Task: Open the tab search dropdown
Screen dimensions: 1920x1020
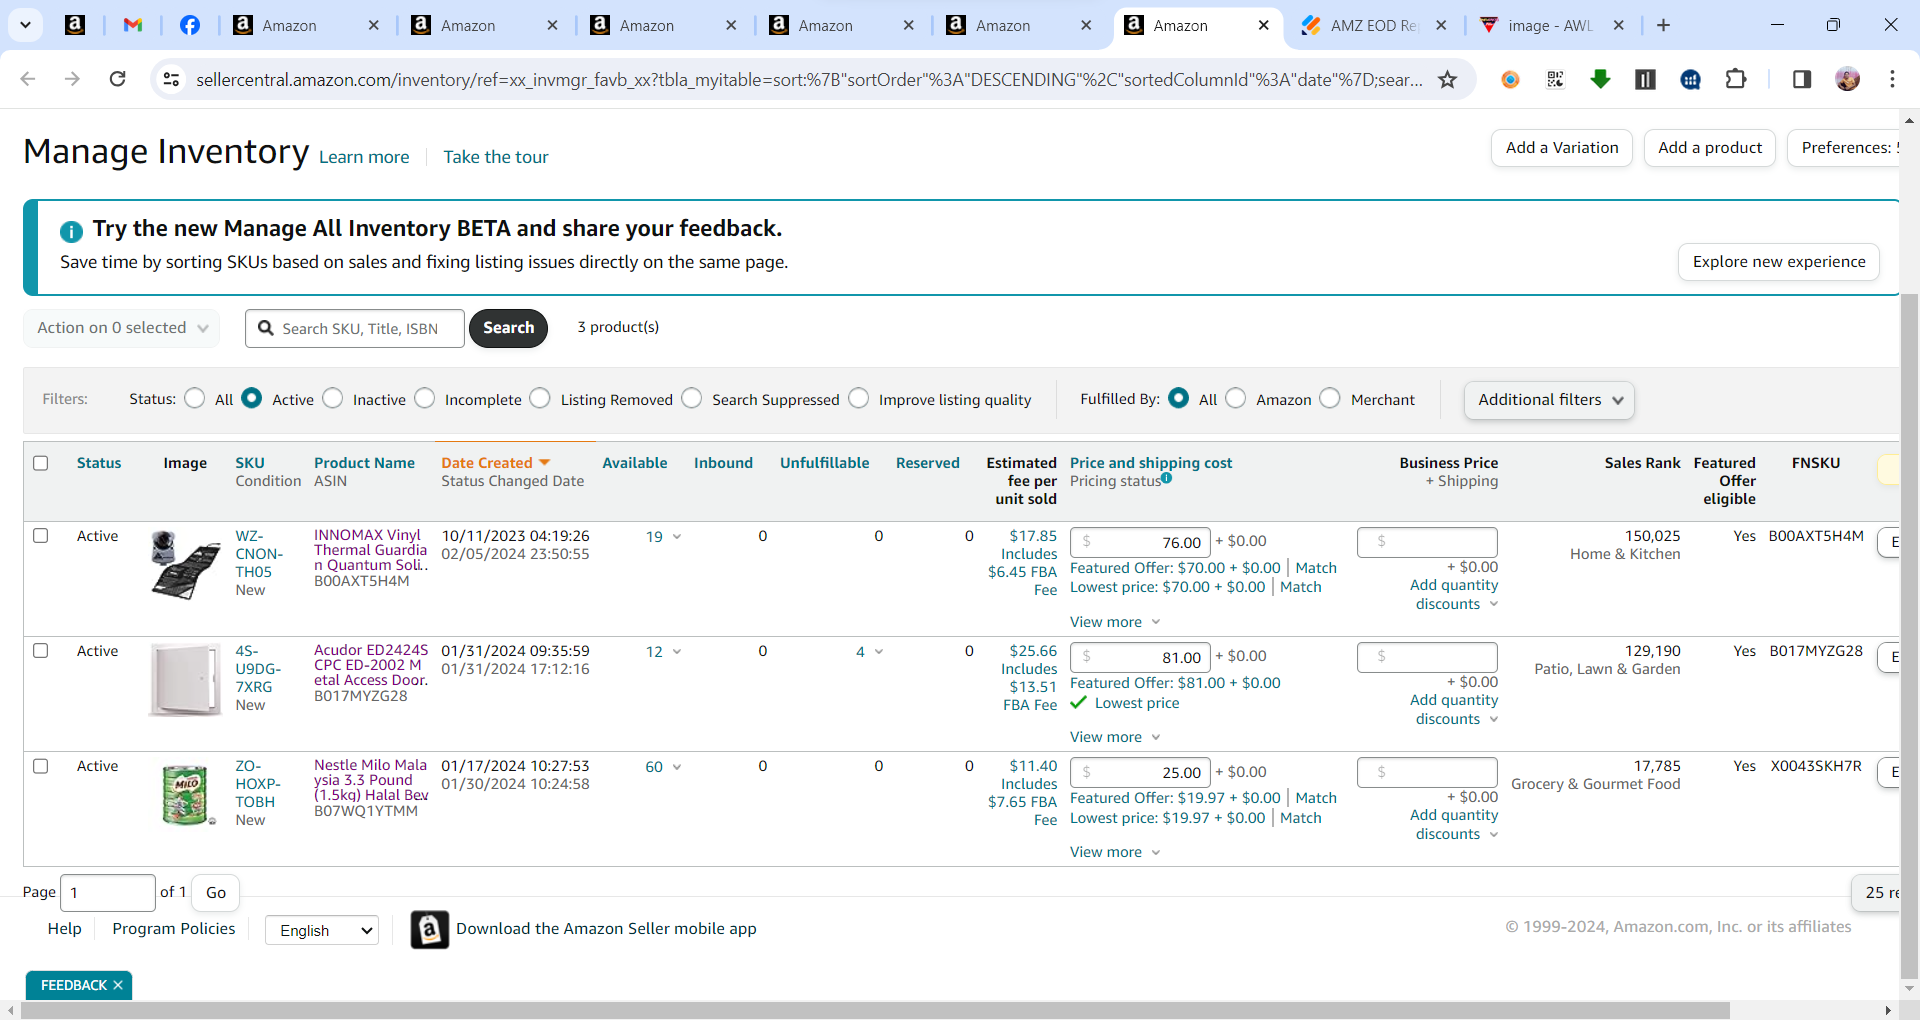Action: point(25,25)
